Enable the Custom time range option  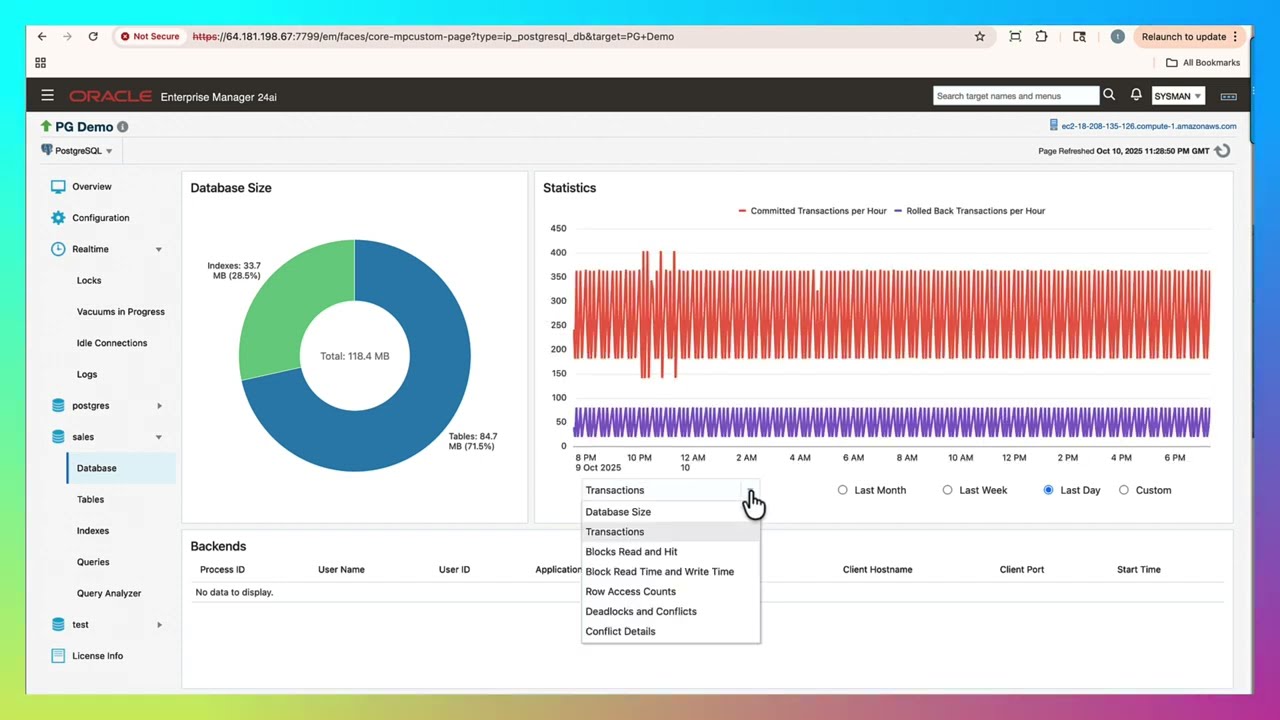pyautogui.click(x=1124, y=490)
